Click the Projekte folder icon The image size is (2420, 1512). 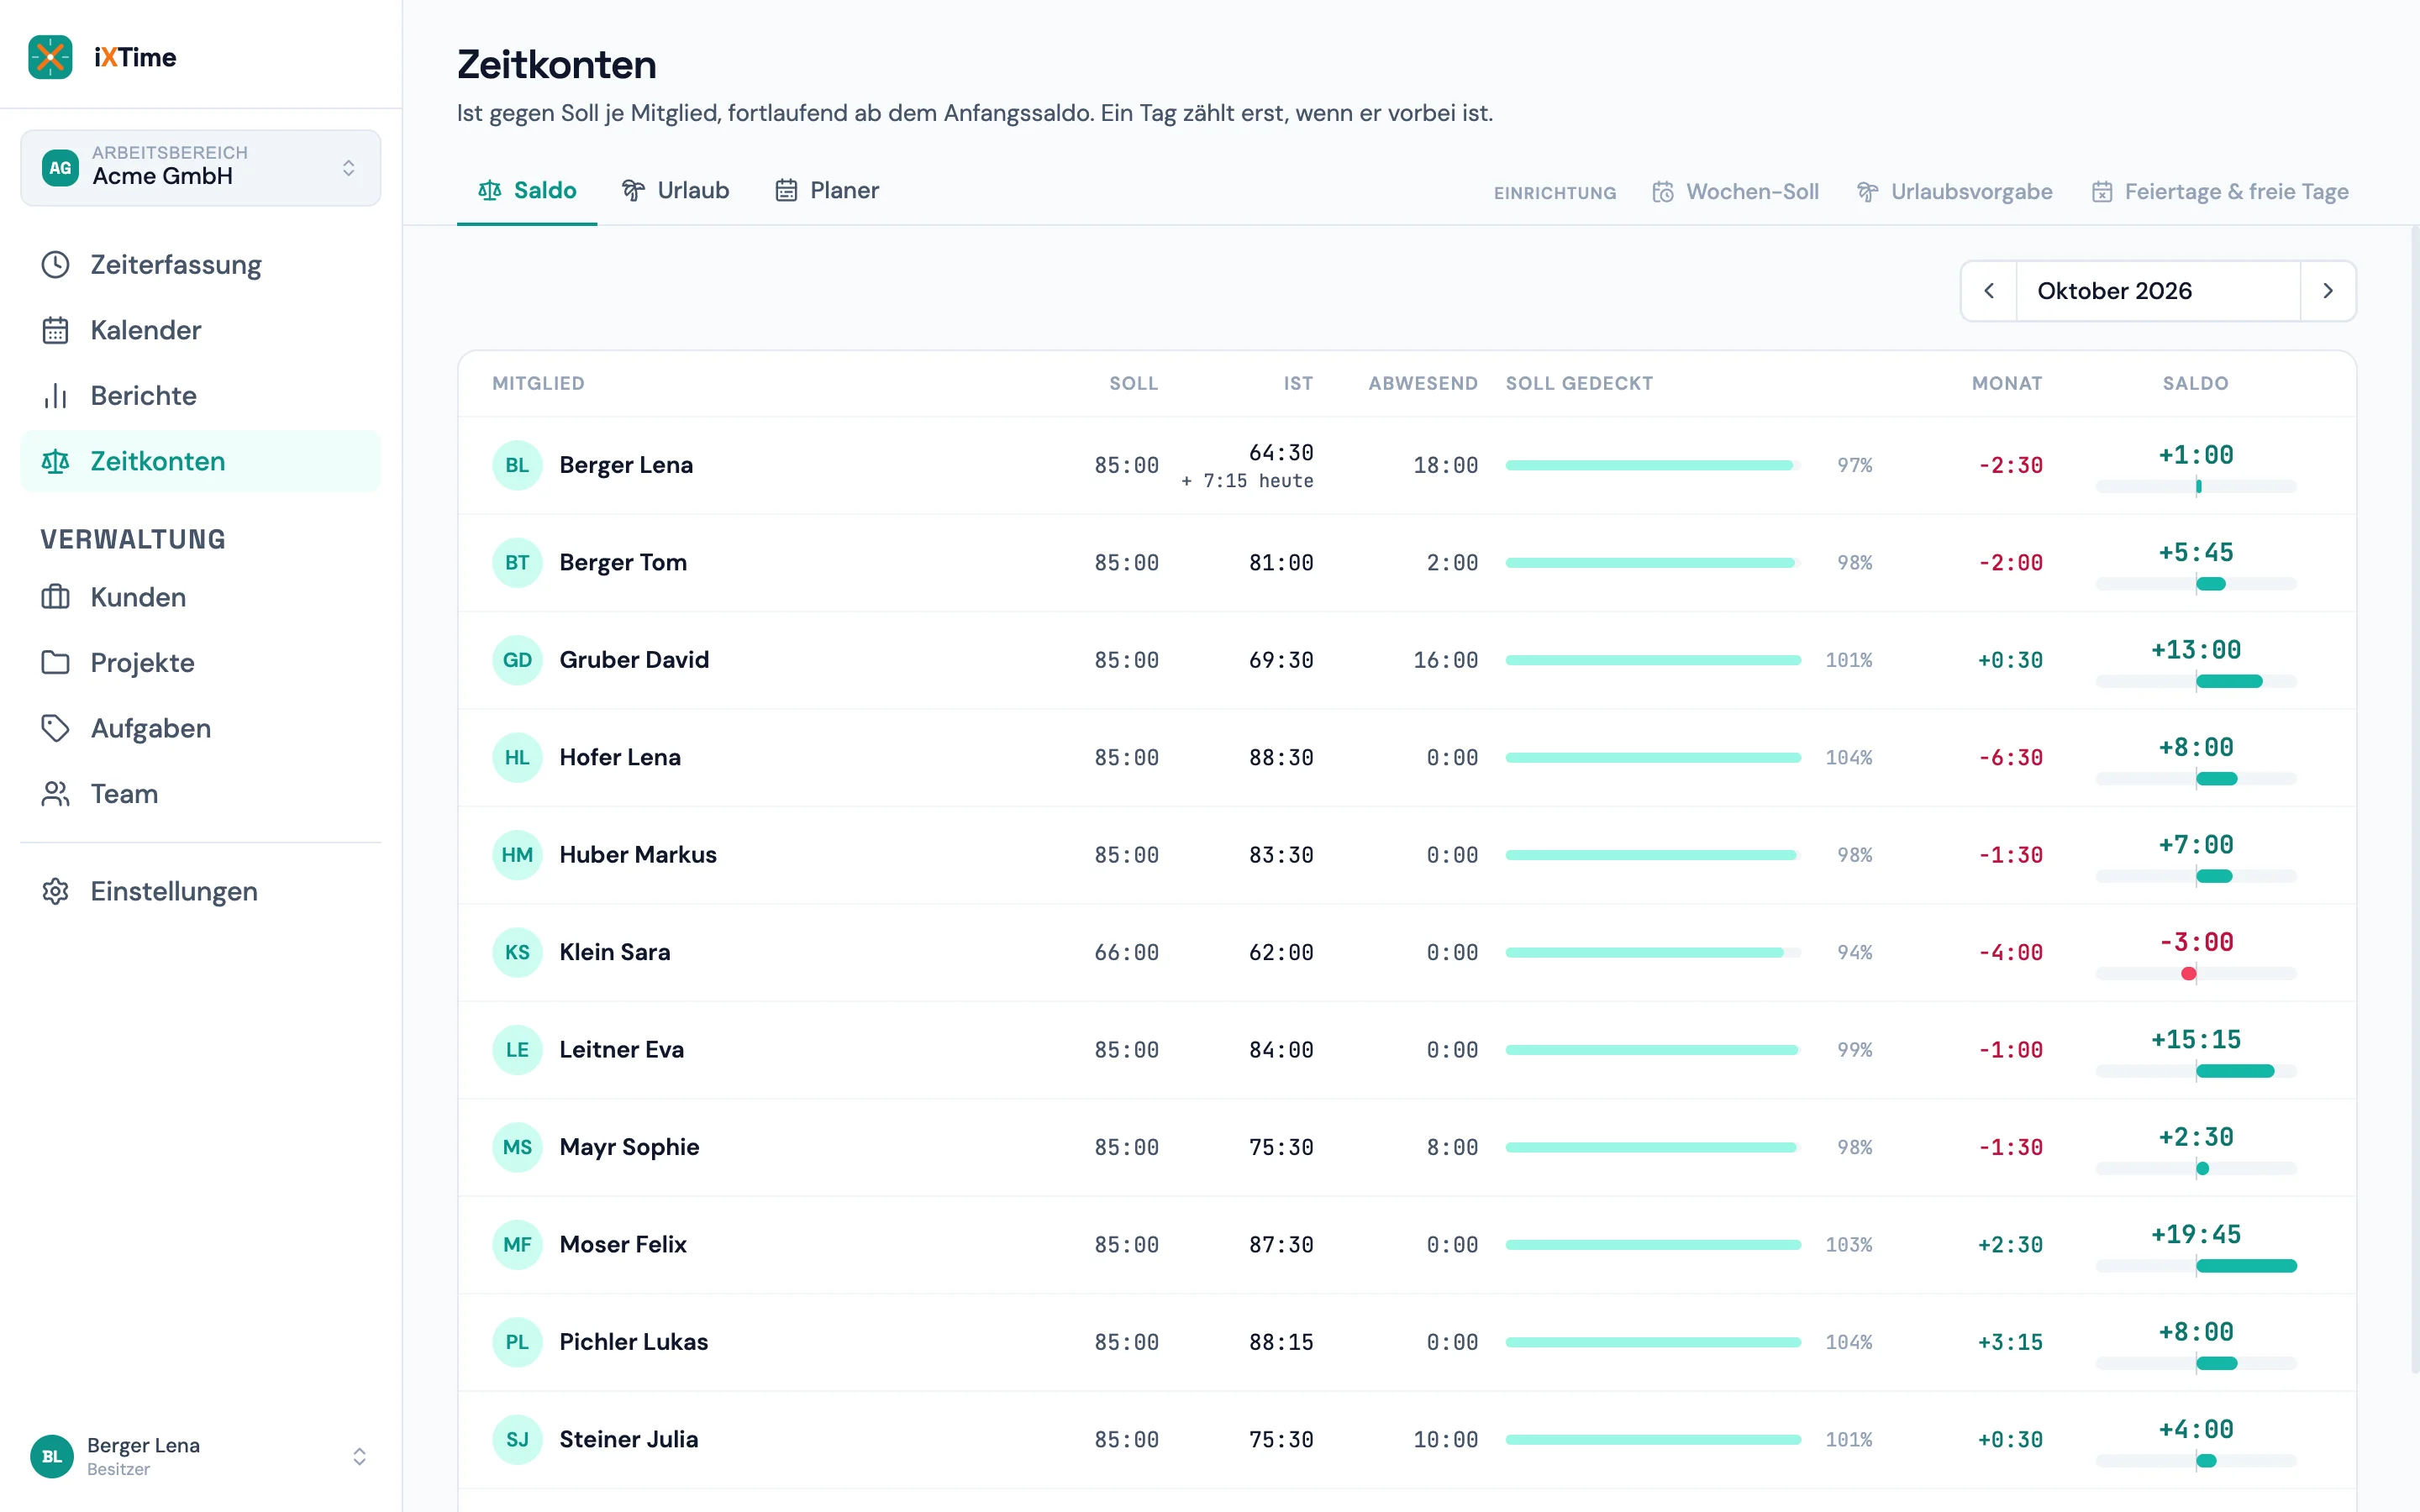55,662
